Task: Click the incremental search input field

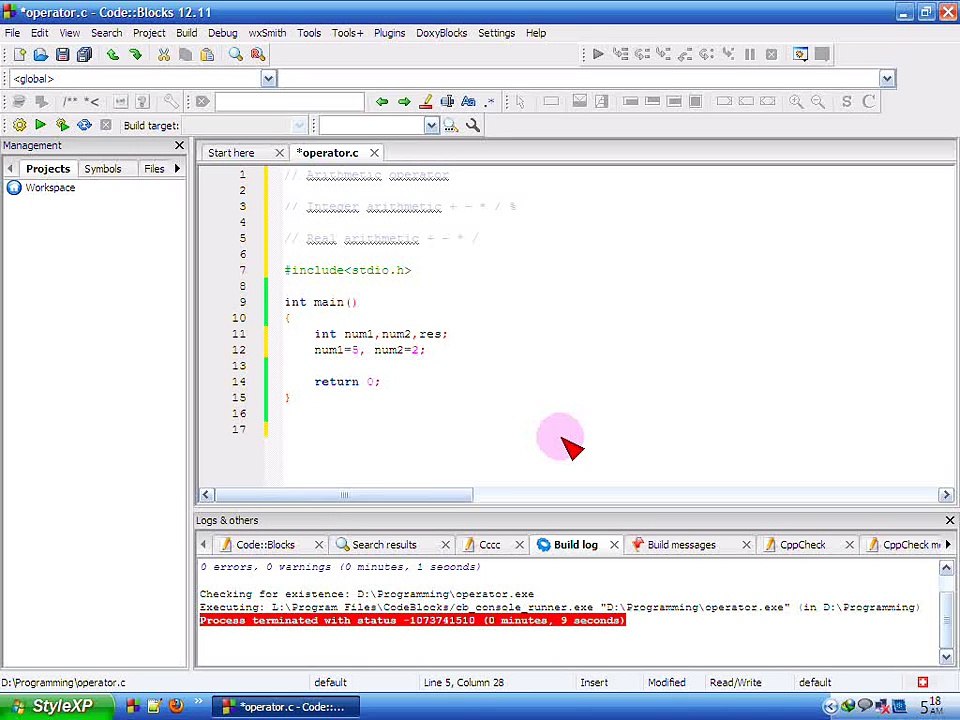Action: (x=290, y=102)
